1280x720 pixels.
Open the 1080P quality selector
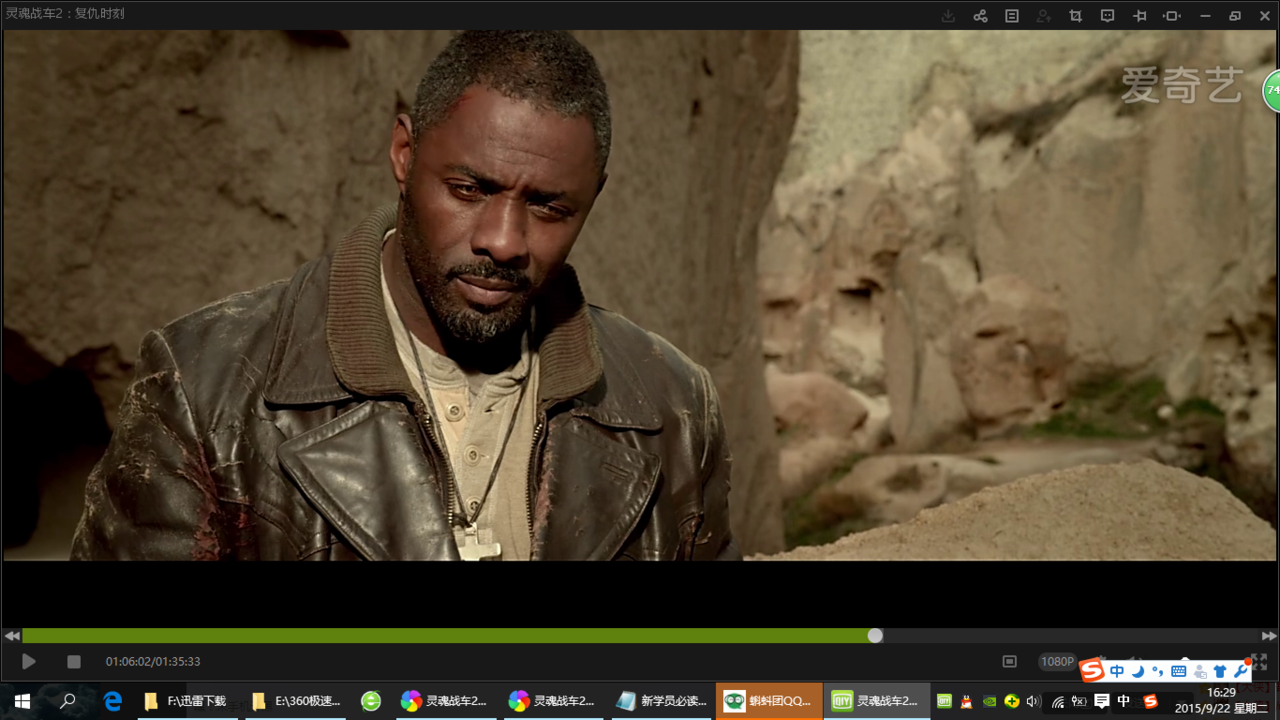[x=1057, y=662]
